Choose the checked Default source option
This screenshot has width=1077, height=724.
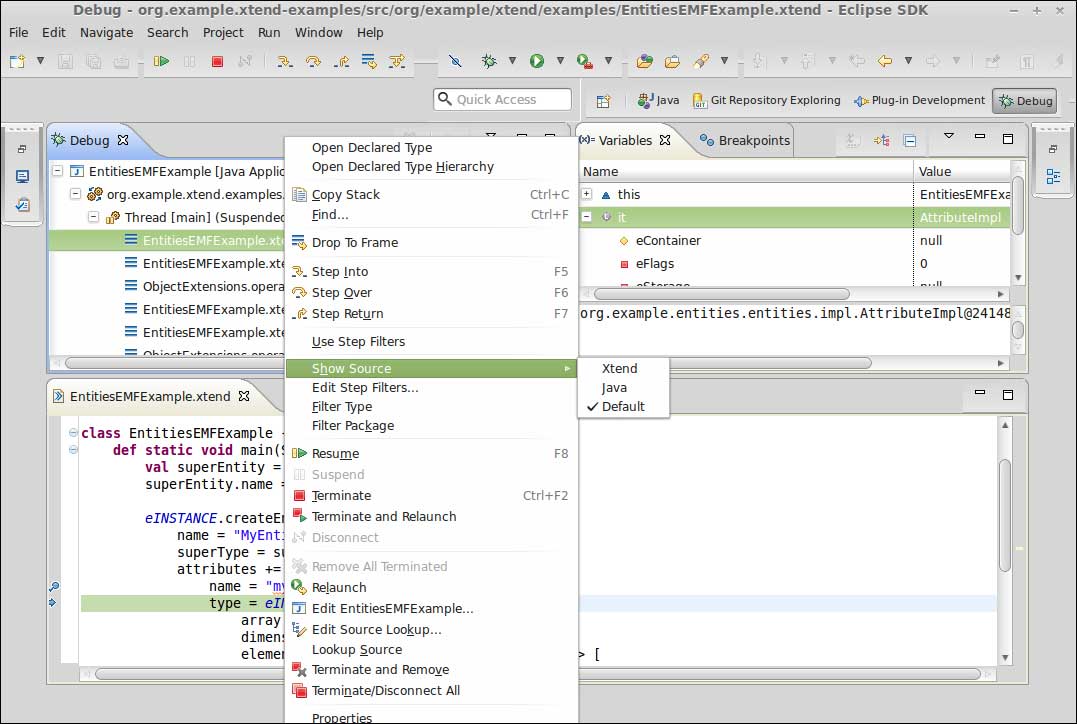622,406
